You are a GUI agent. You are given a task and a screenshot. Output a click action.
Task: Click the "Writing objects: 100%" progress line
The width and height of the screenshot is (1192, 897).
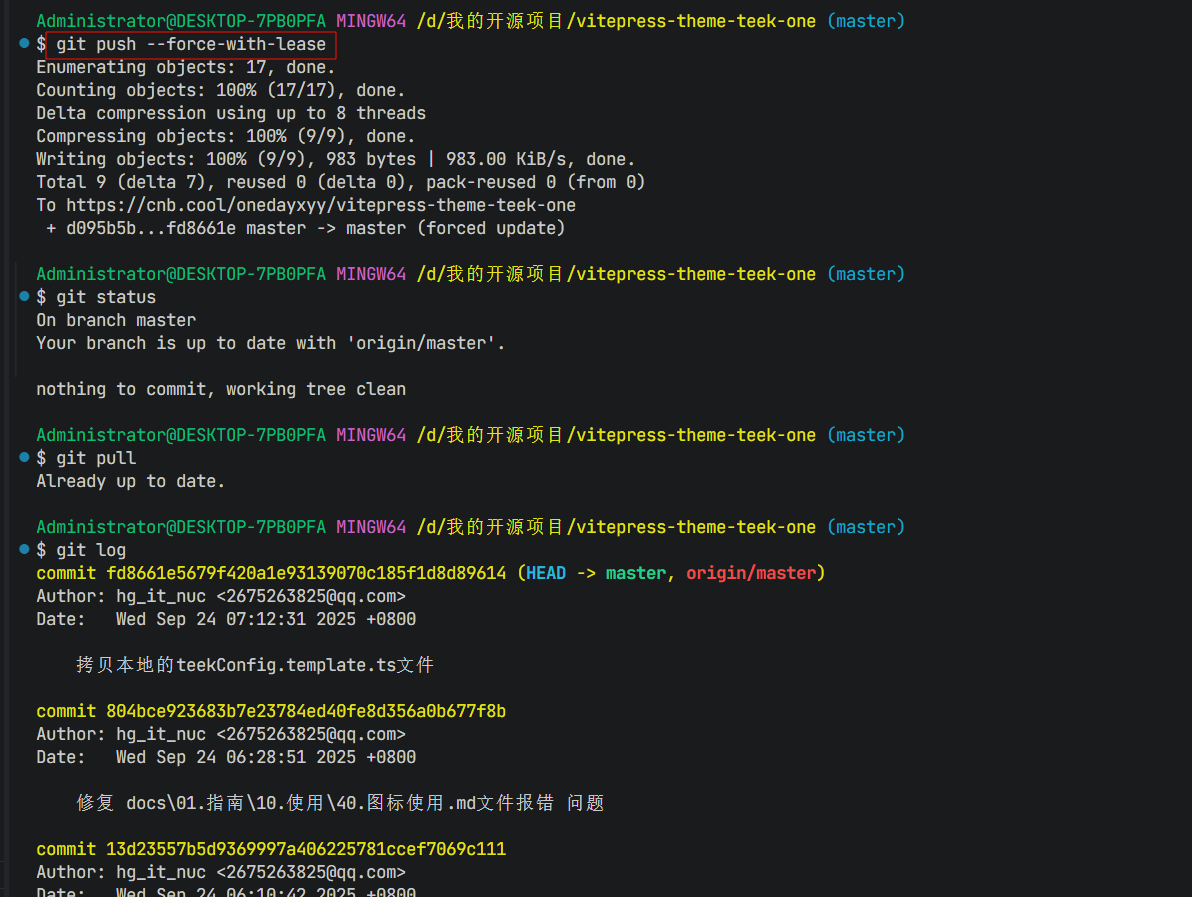coord(335,159)
